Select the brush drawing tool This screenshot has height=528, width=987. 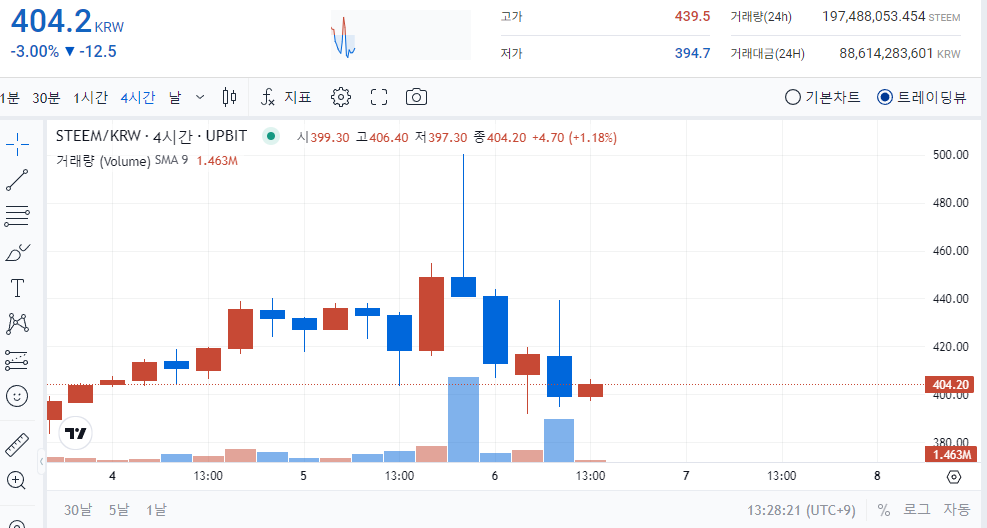pos(17,252)
